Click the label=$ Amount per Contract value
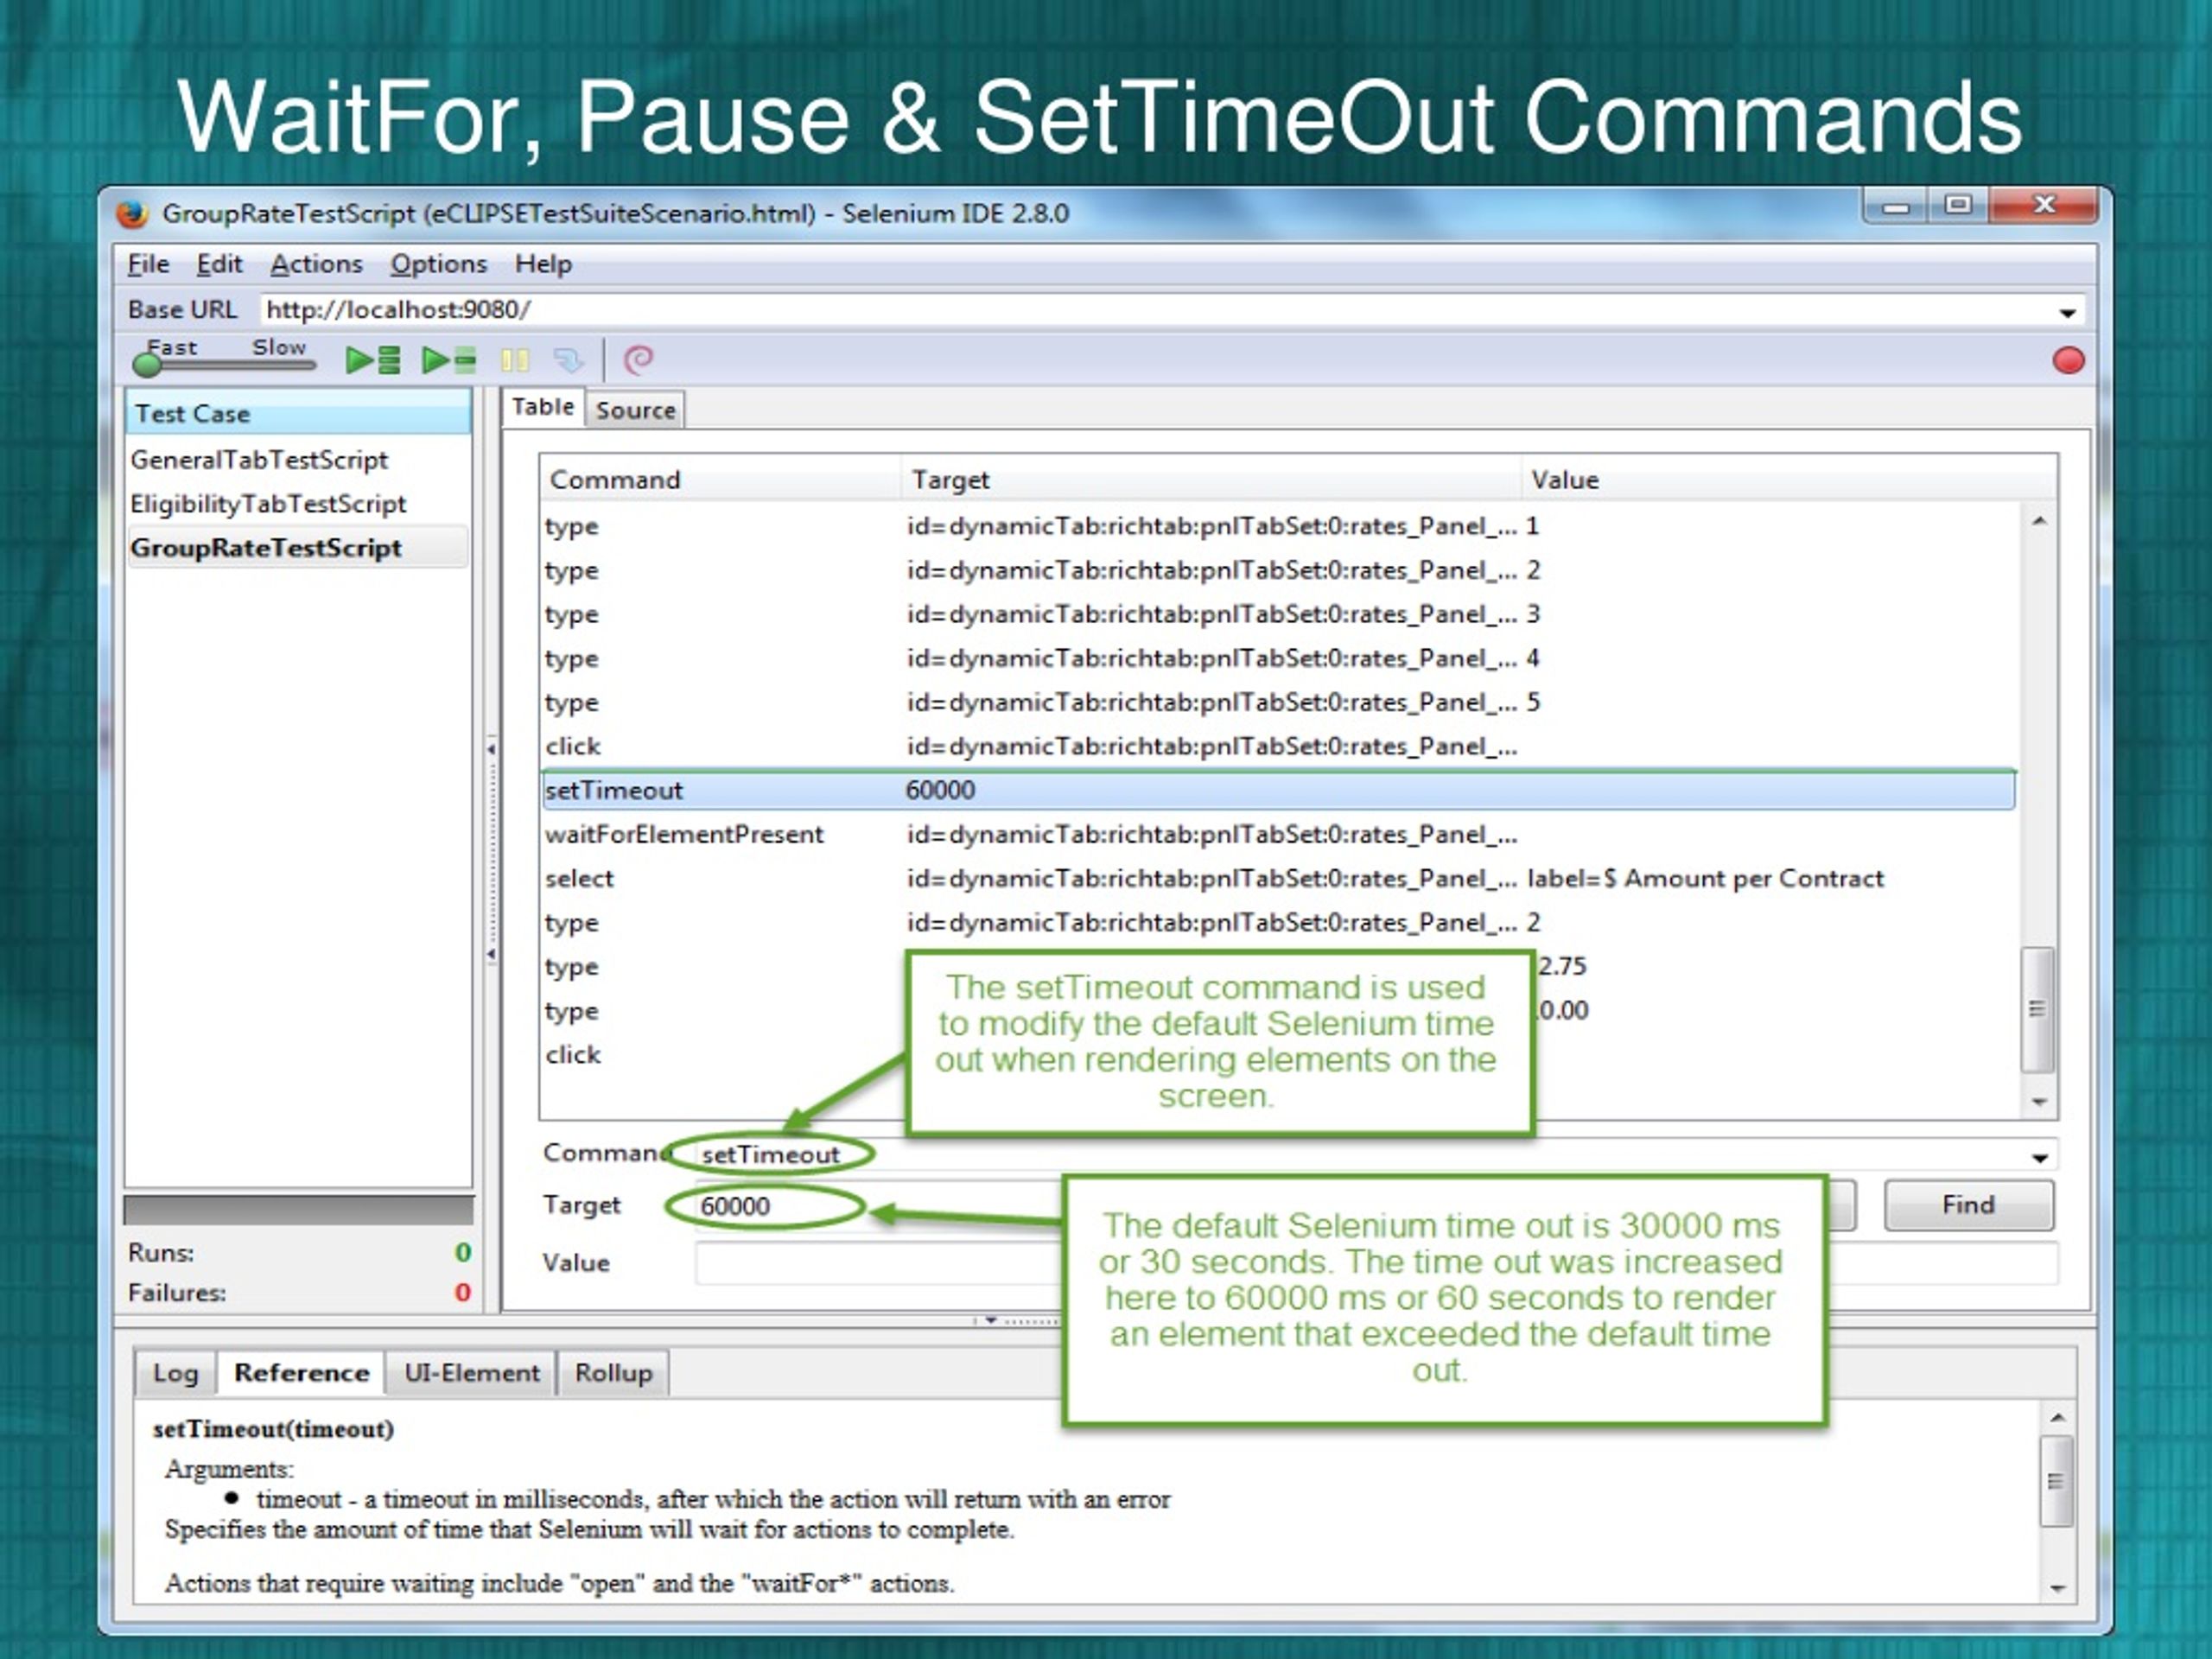The width and height of the screenshot is (2212, 1659). [1705, 878]
